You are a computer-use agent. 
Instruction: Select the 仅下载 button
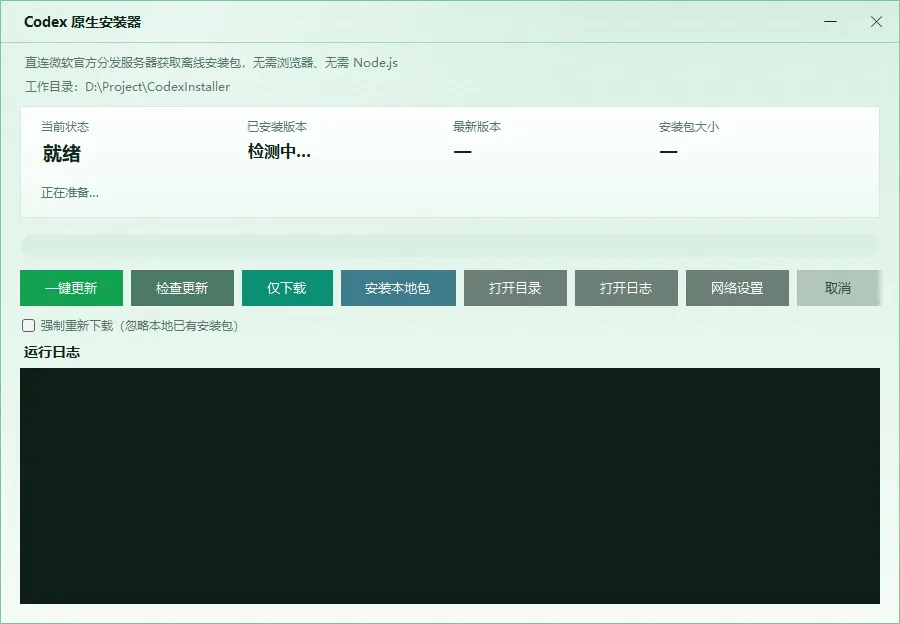point(287,288)
